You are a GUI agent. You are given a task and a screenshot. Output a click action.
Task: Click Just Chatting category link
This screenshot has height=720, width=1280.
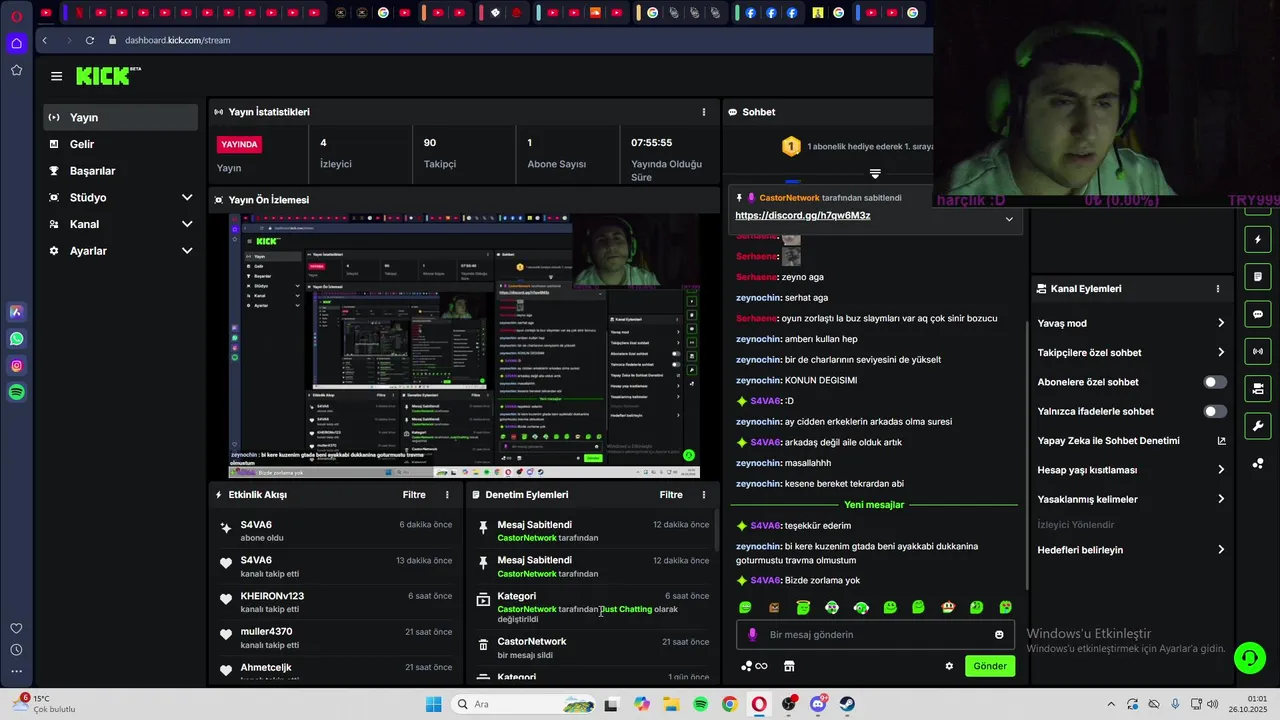626,609
